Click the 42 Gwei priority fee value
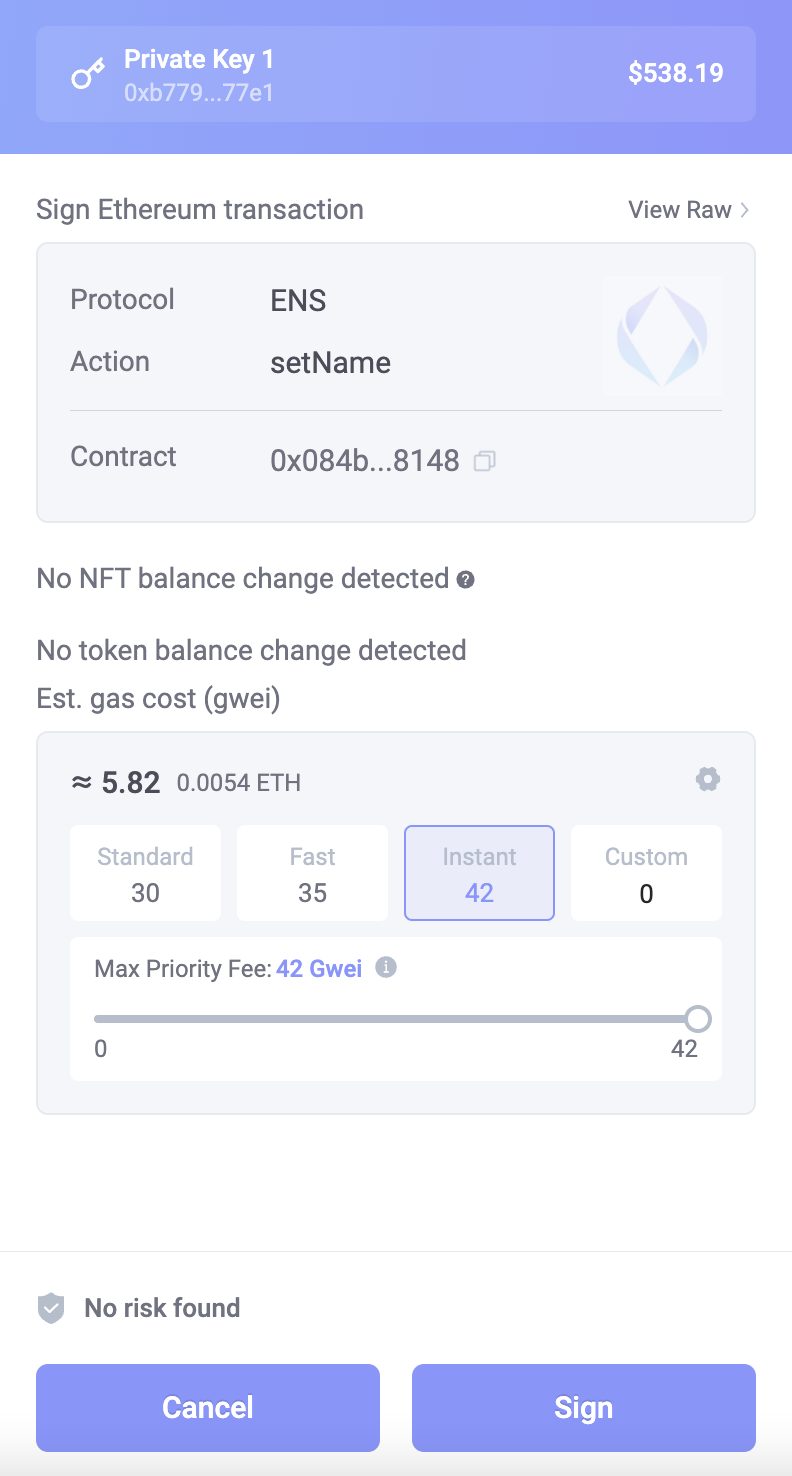792x1476 pixels. coord(319,968)
